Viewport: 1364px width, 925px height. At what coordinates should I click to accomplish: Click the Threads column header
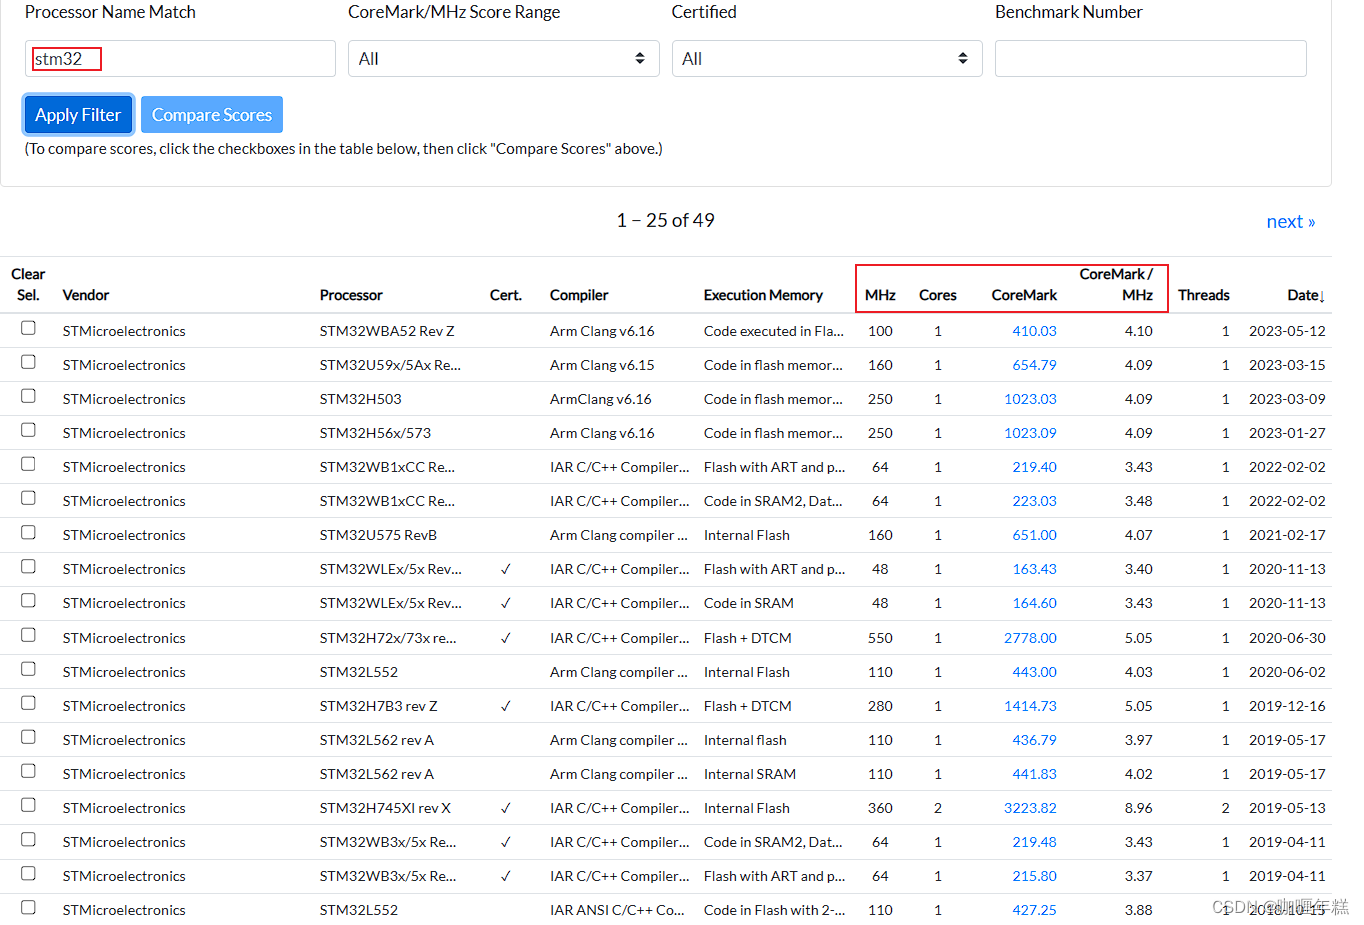pyautogui.click(x=1204, y=295)
